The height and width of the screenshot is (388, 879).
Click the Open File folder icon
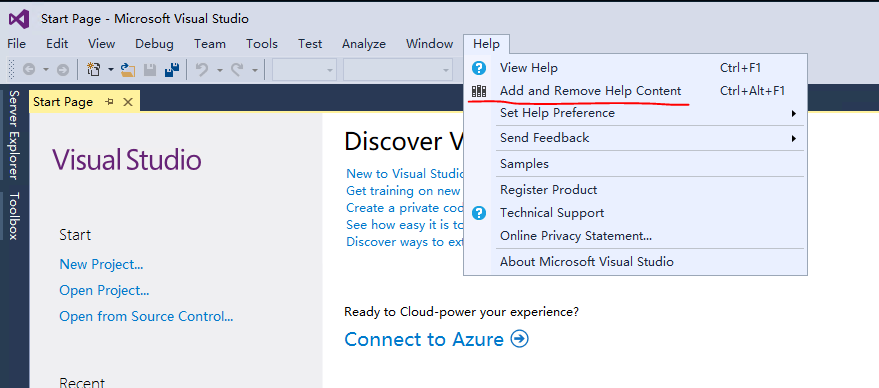(x=128, y=70)
